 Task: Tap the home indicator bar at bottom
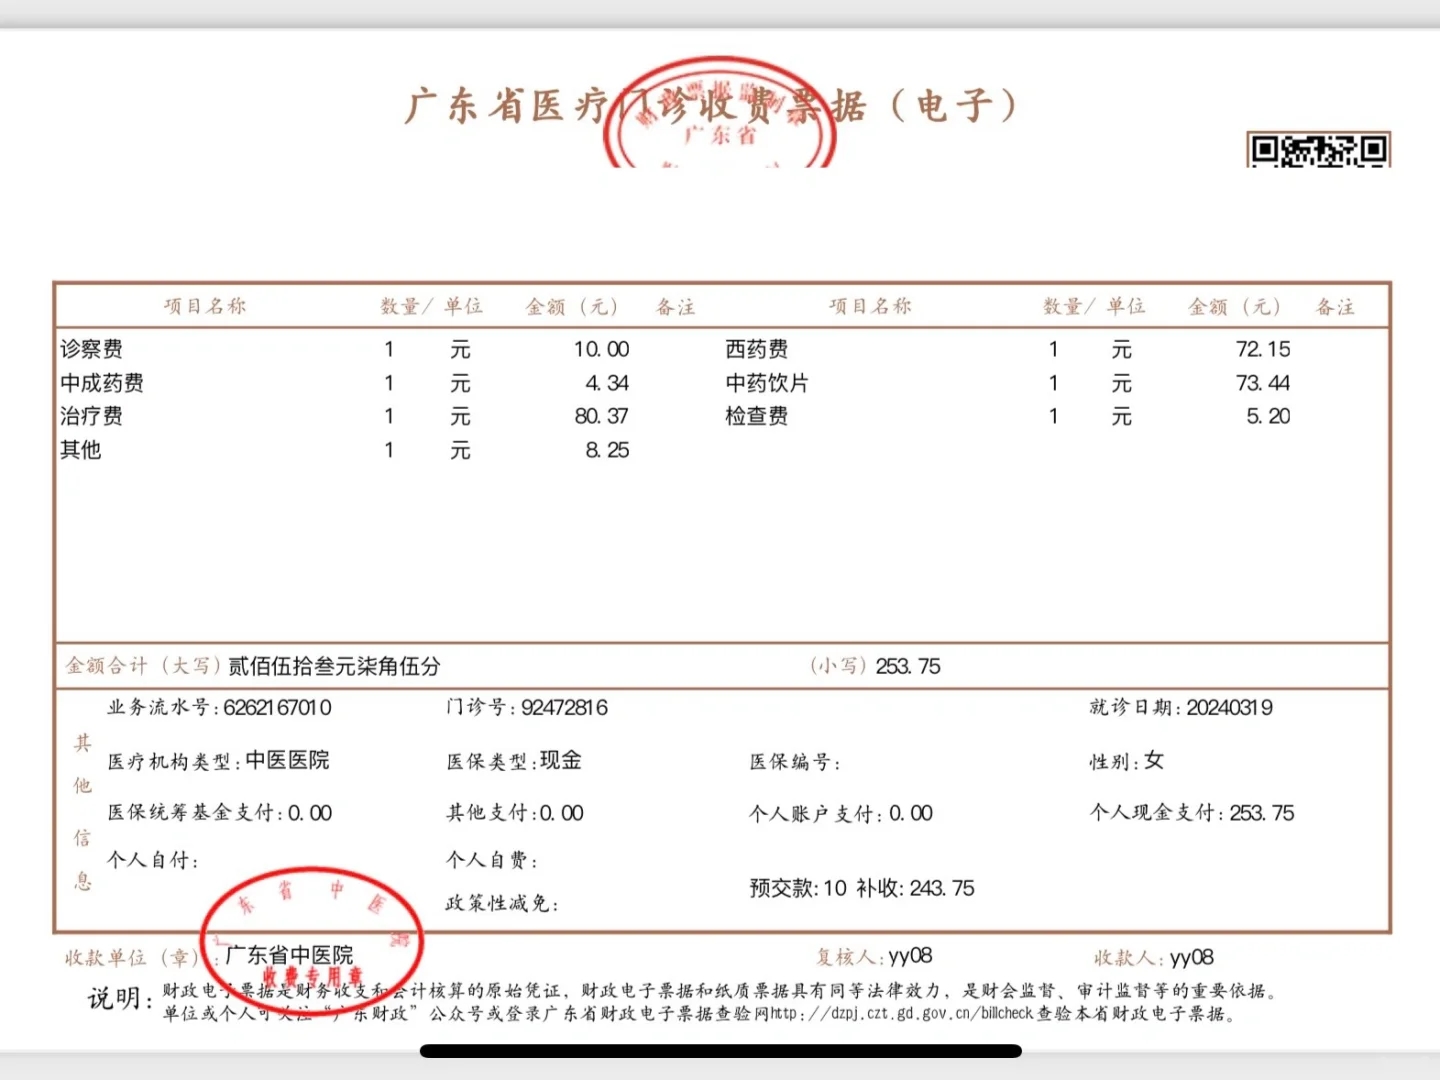720,1051
